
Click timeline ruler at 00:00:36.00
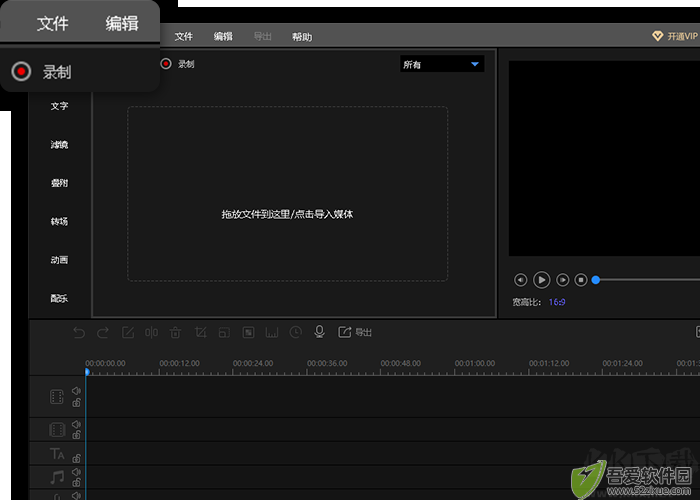[327, 364]
